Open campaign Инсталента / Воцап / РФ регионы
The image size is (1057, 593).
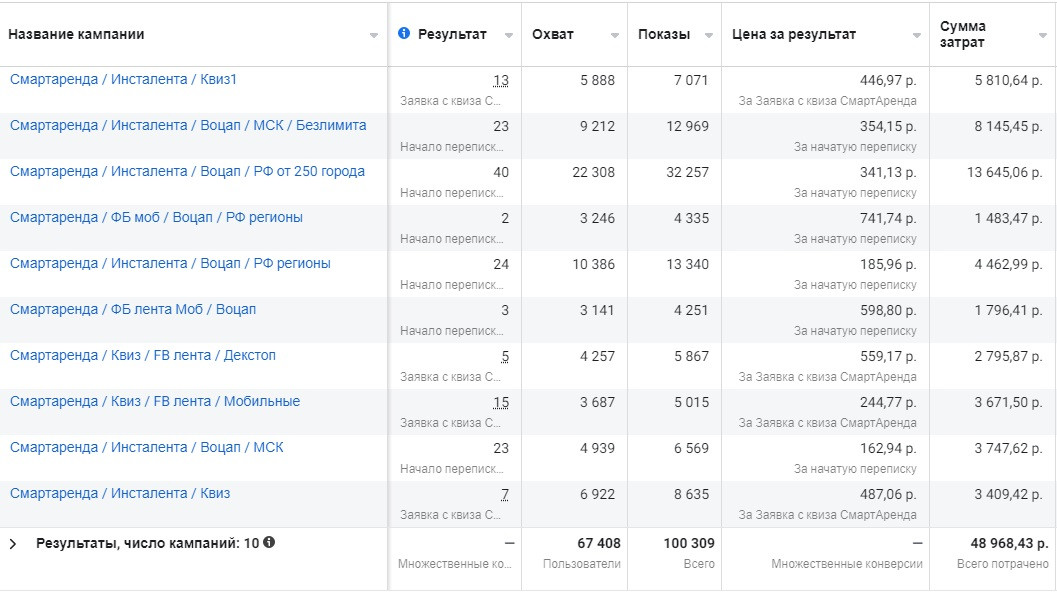pyautogui.click(x=171, y=263)
